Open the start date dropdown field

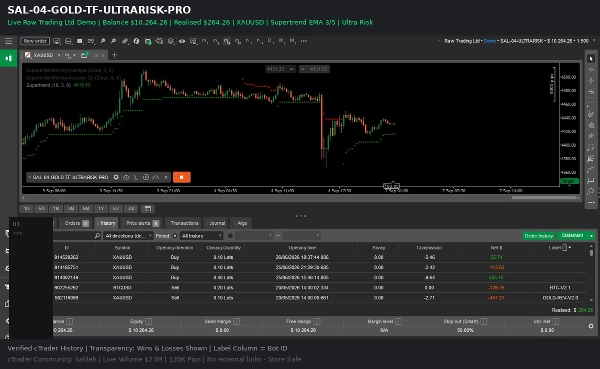[x=254, y=236]
